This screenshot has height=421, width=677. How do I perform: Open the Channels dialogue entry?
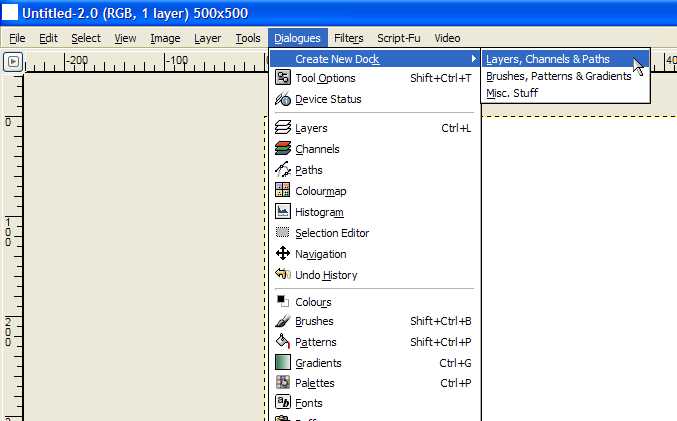(x=375, y=149)
